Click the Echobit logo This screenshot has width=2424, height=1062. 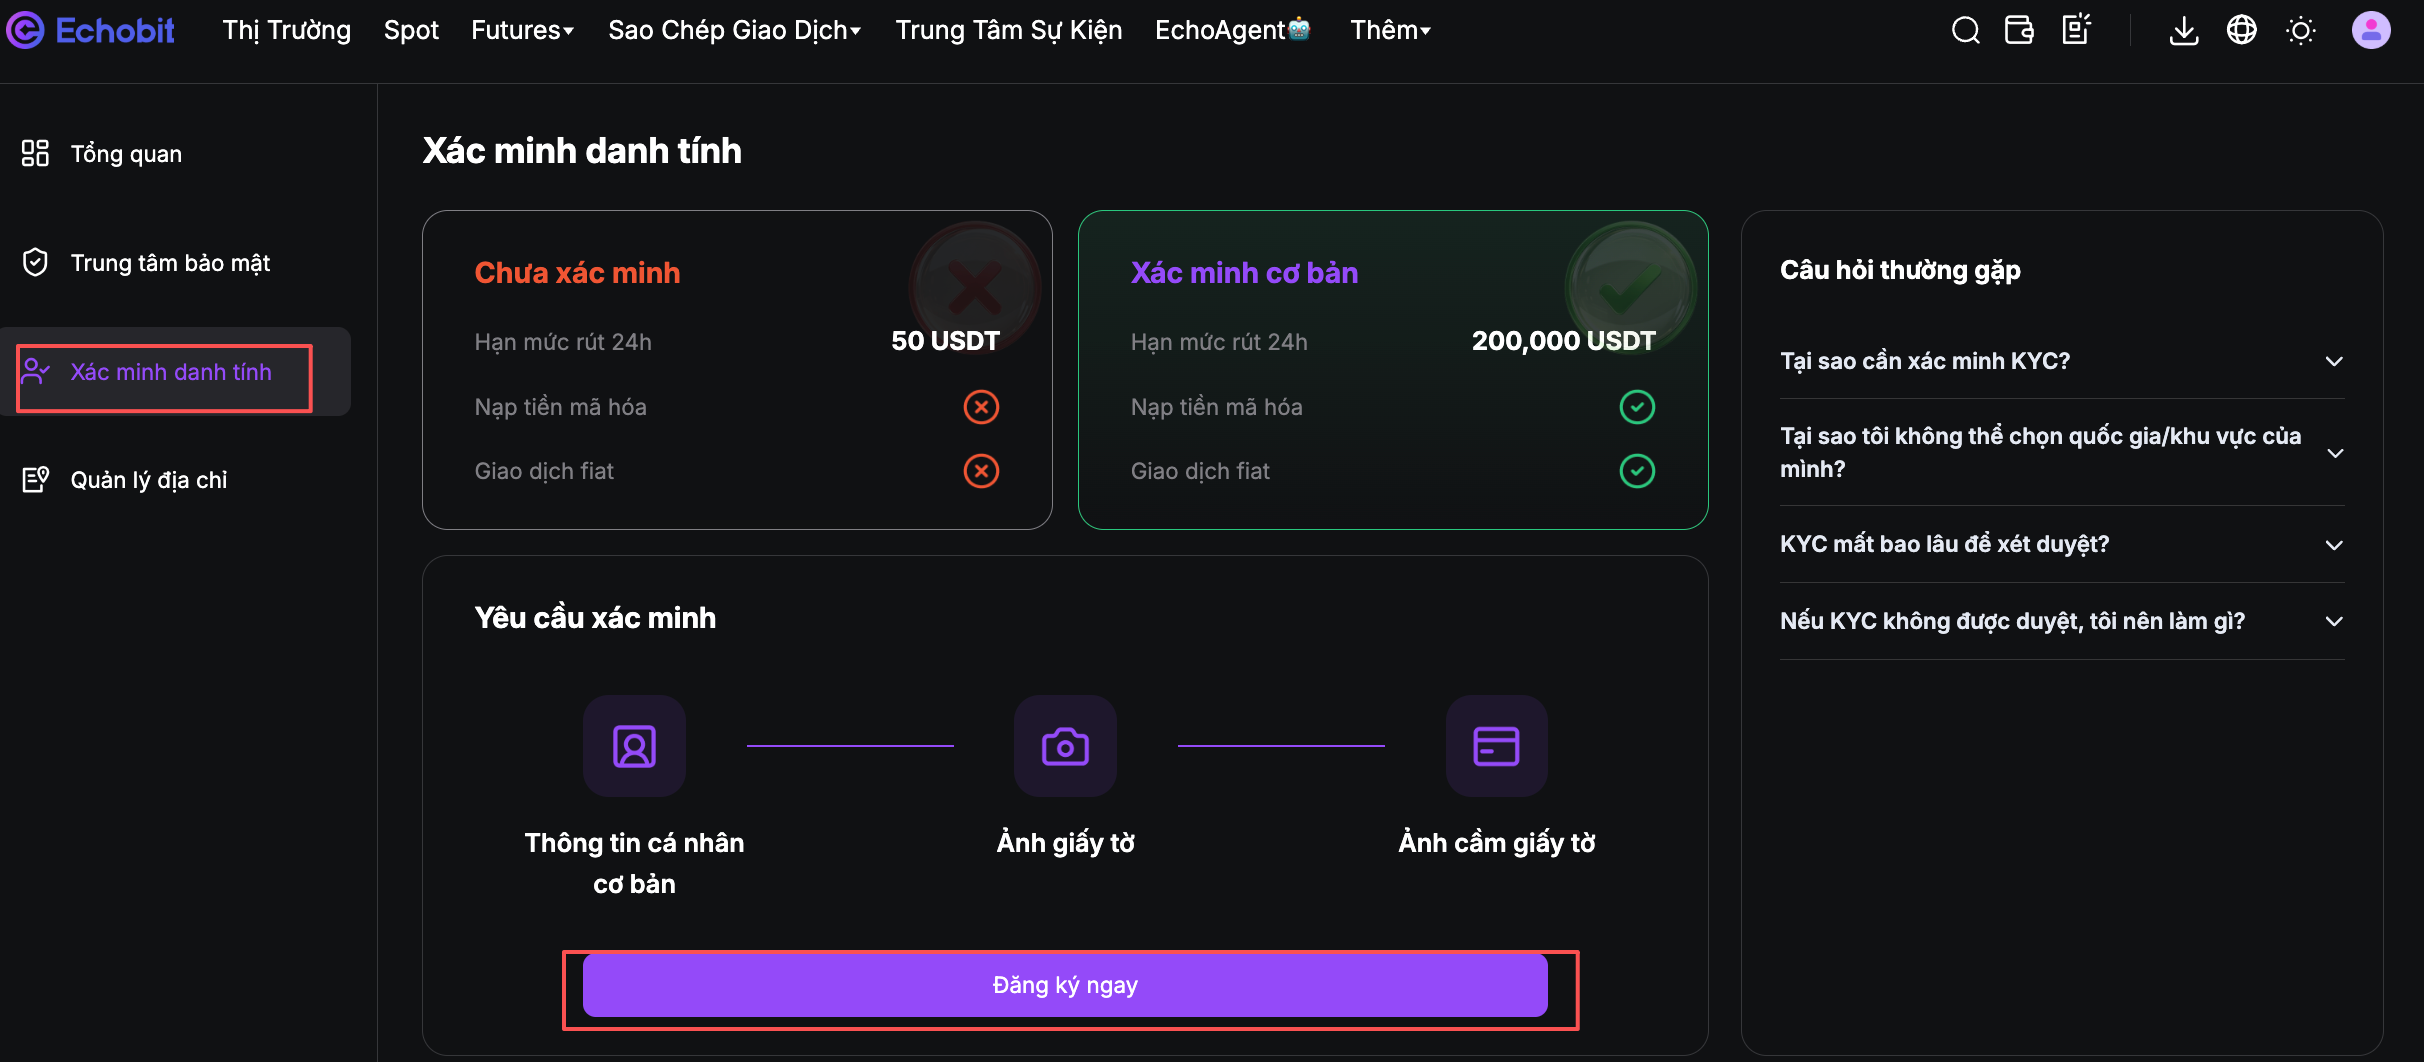[91, 30]
